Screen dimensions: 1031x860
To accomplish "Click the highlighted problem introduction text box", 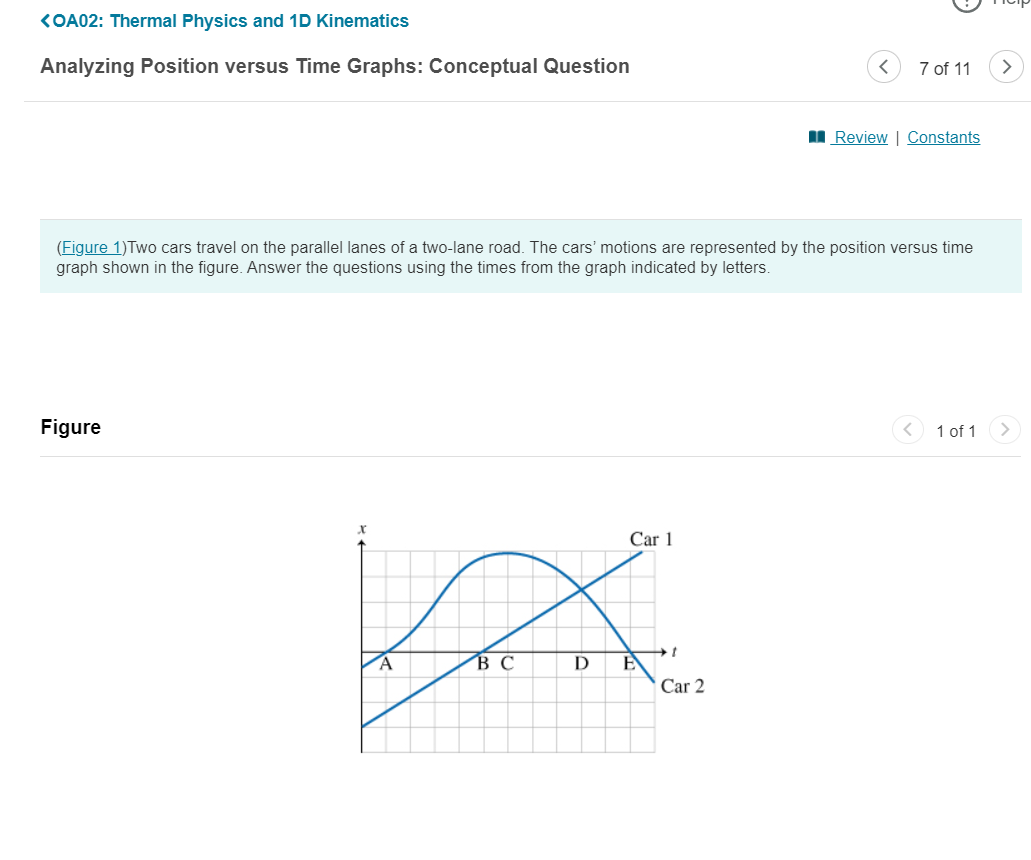I will click(515, 257).
